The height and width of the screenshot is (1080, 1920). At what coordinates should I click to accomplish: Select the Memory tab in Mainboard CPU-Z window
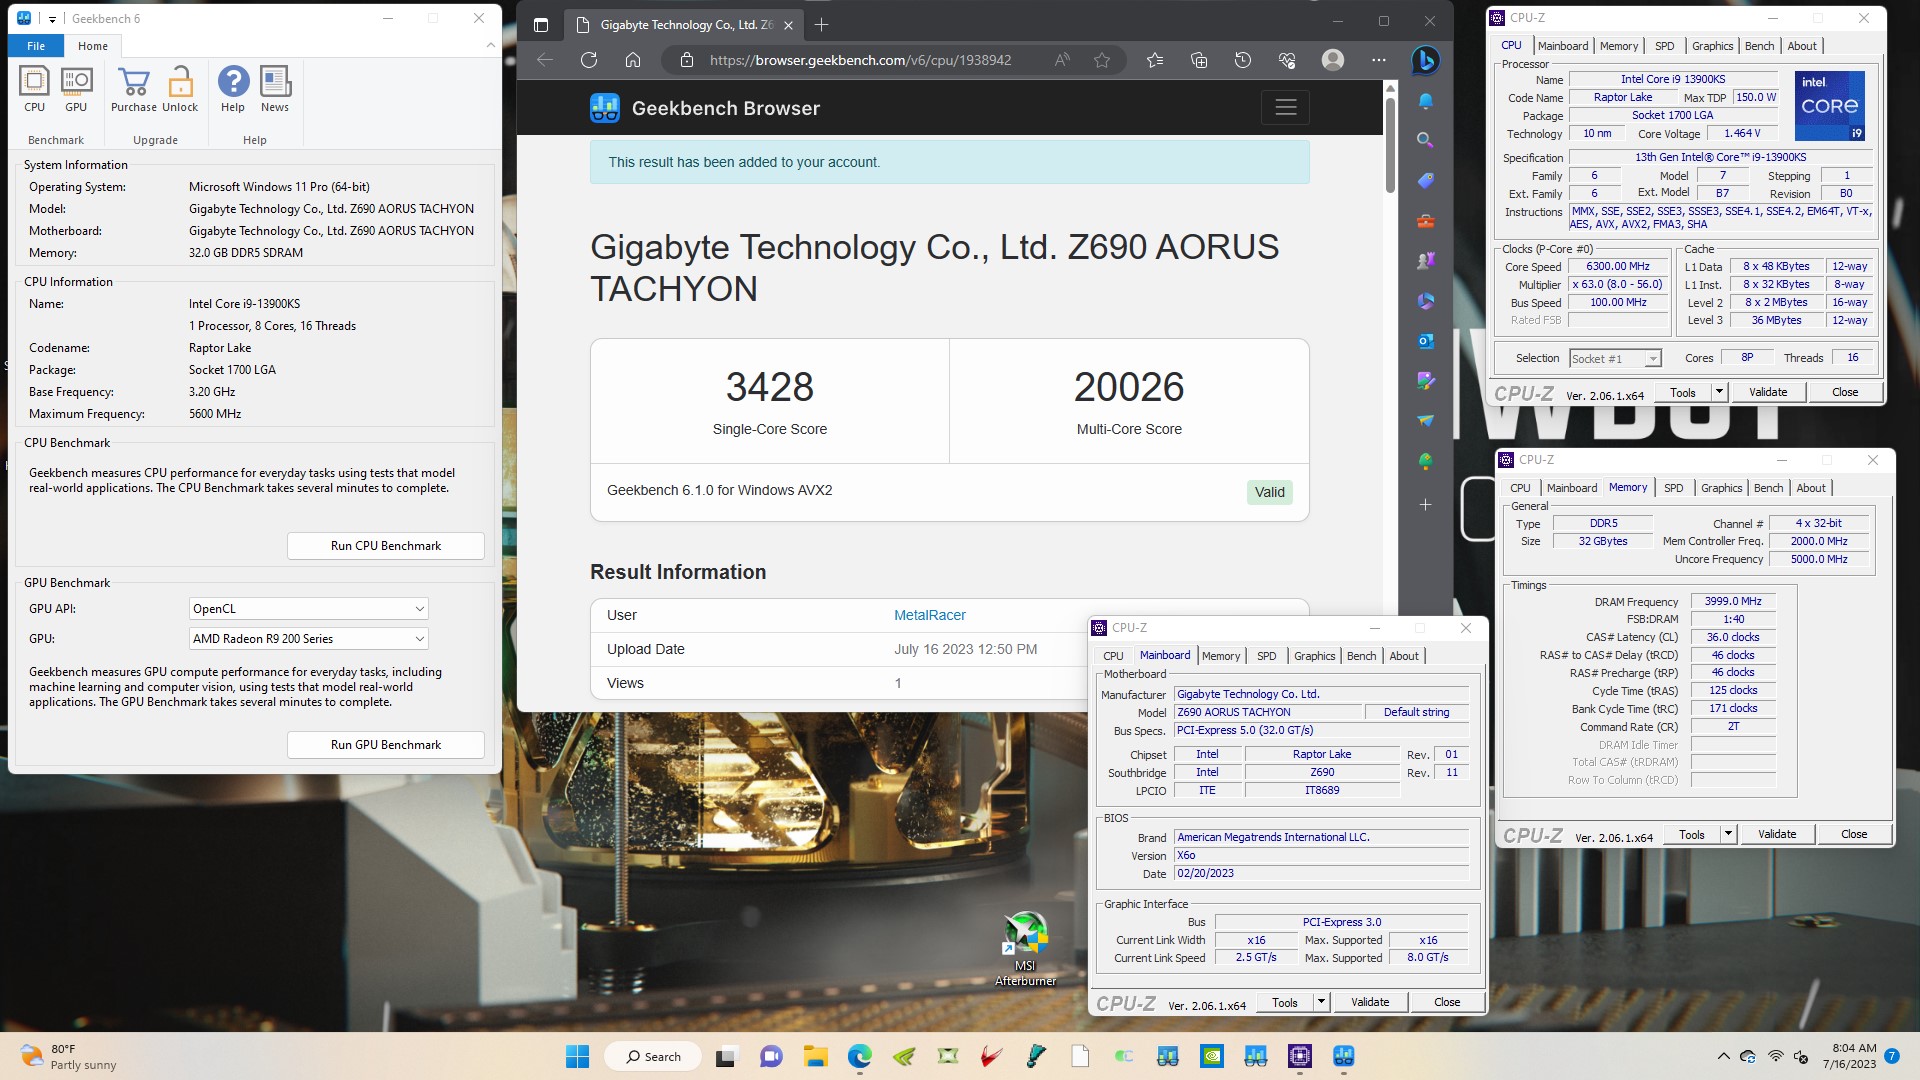click(1220, 656)
